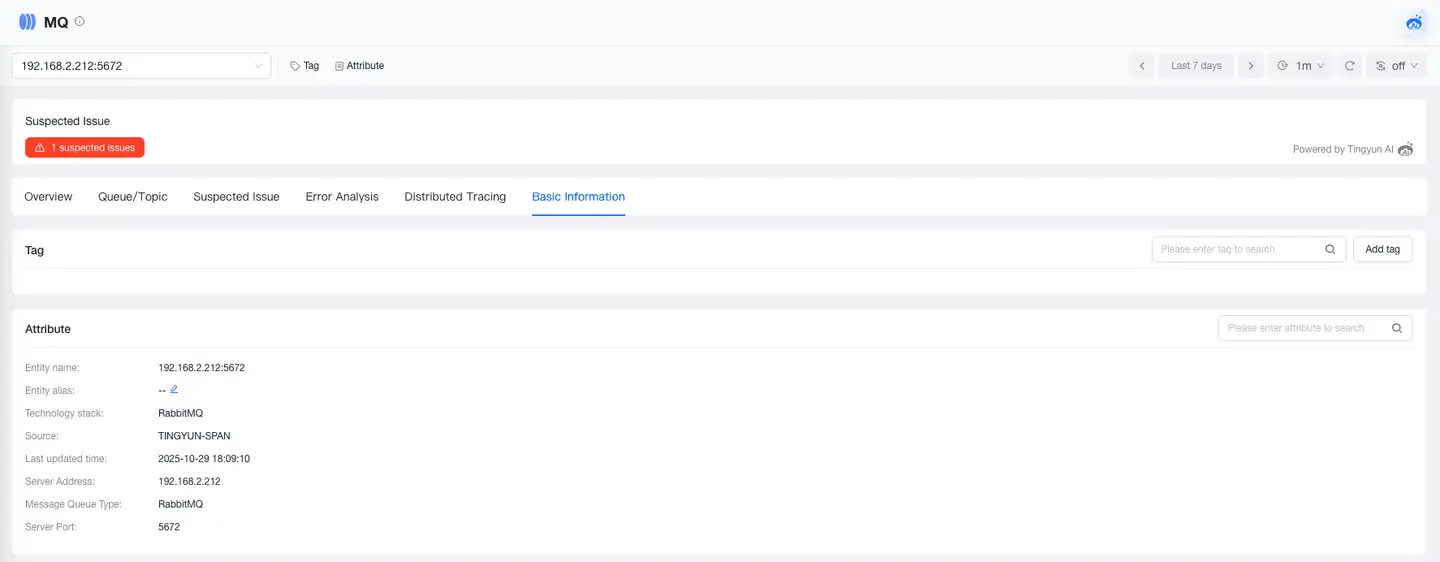Click the Last 7 days time range
Viewport: 1440px width, 562px height.
[1196, 66]
